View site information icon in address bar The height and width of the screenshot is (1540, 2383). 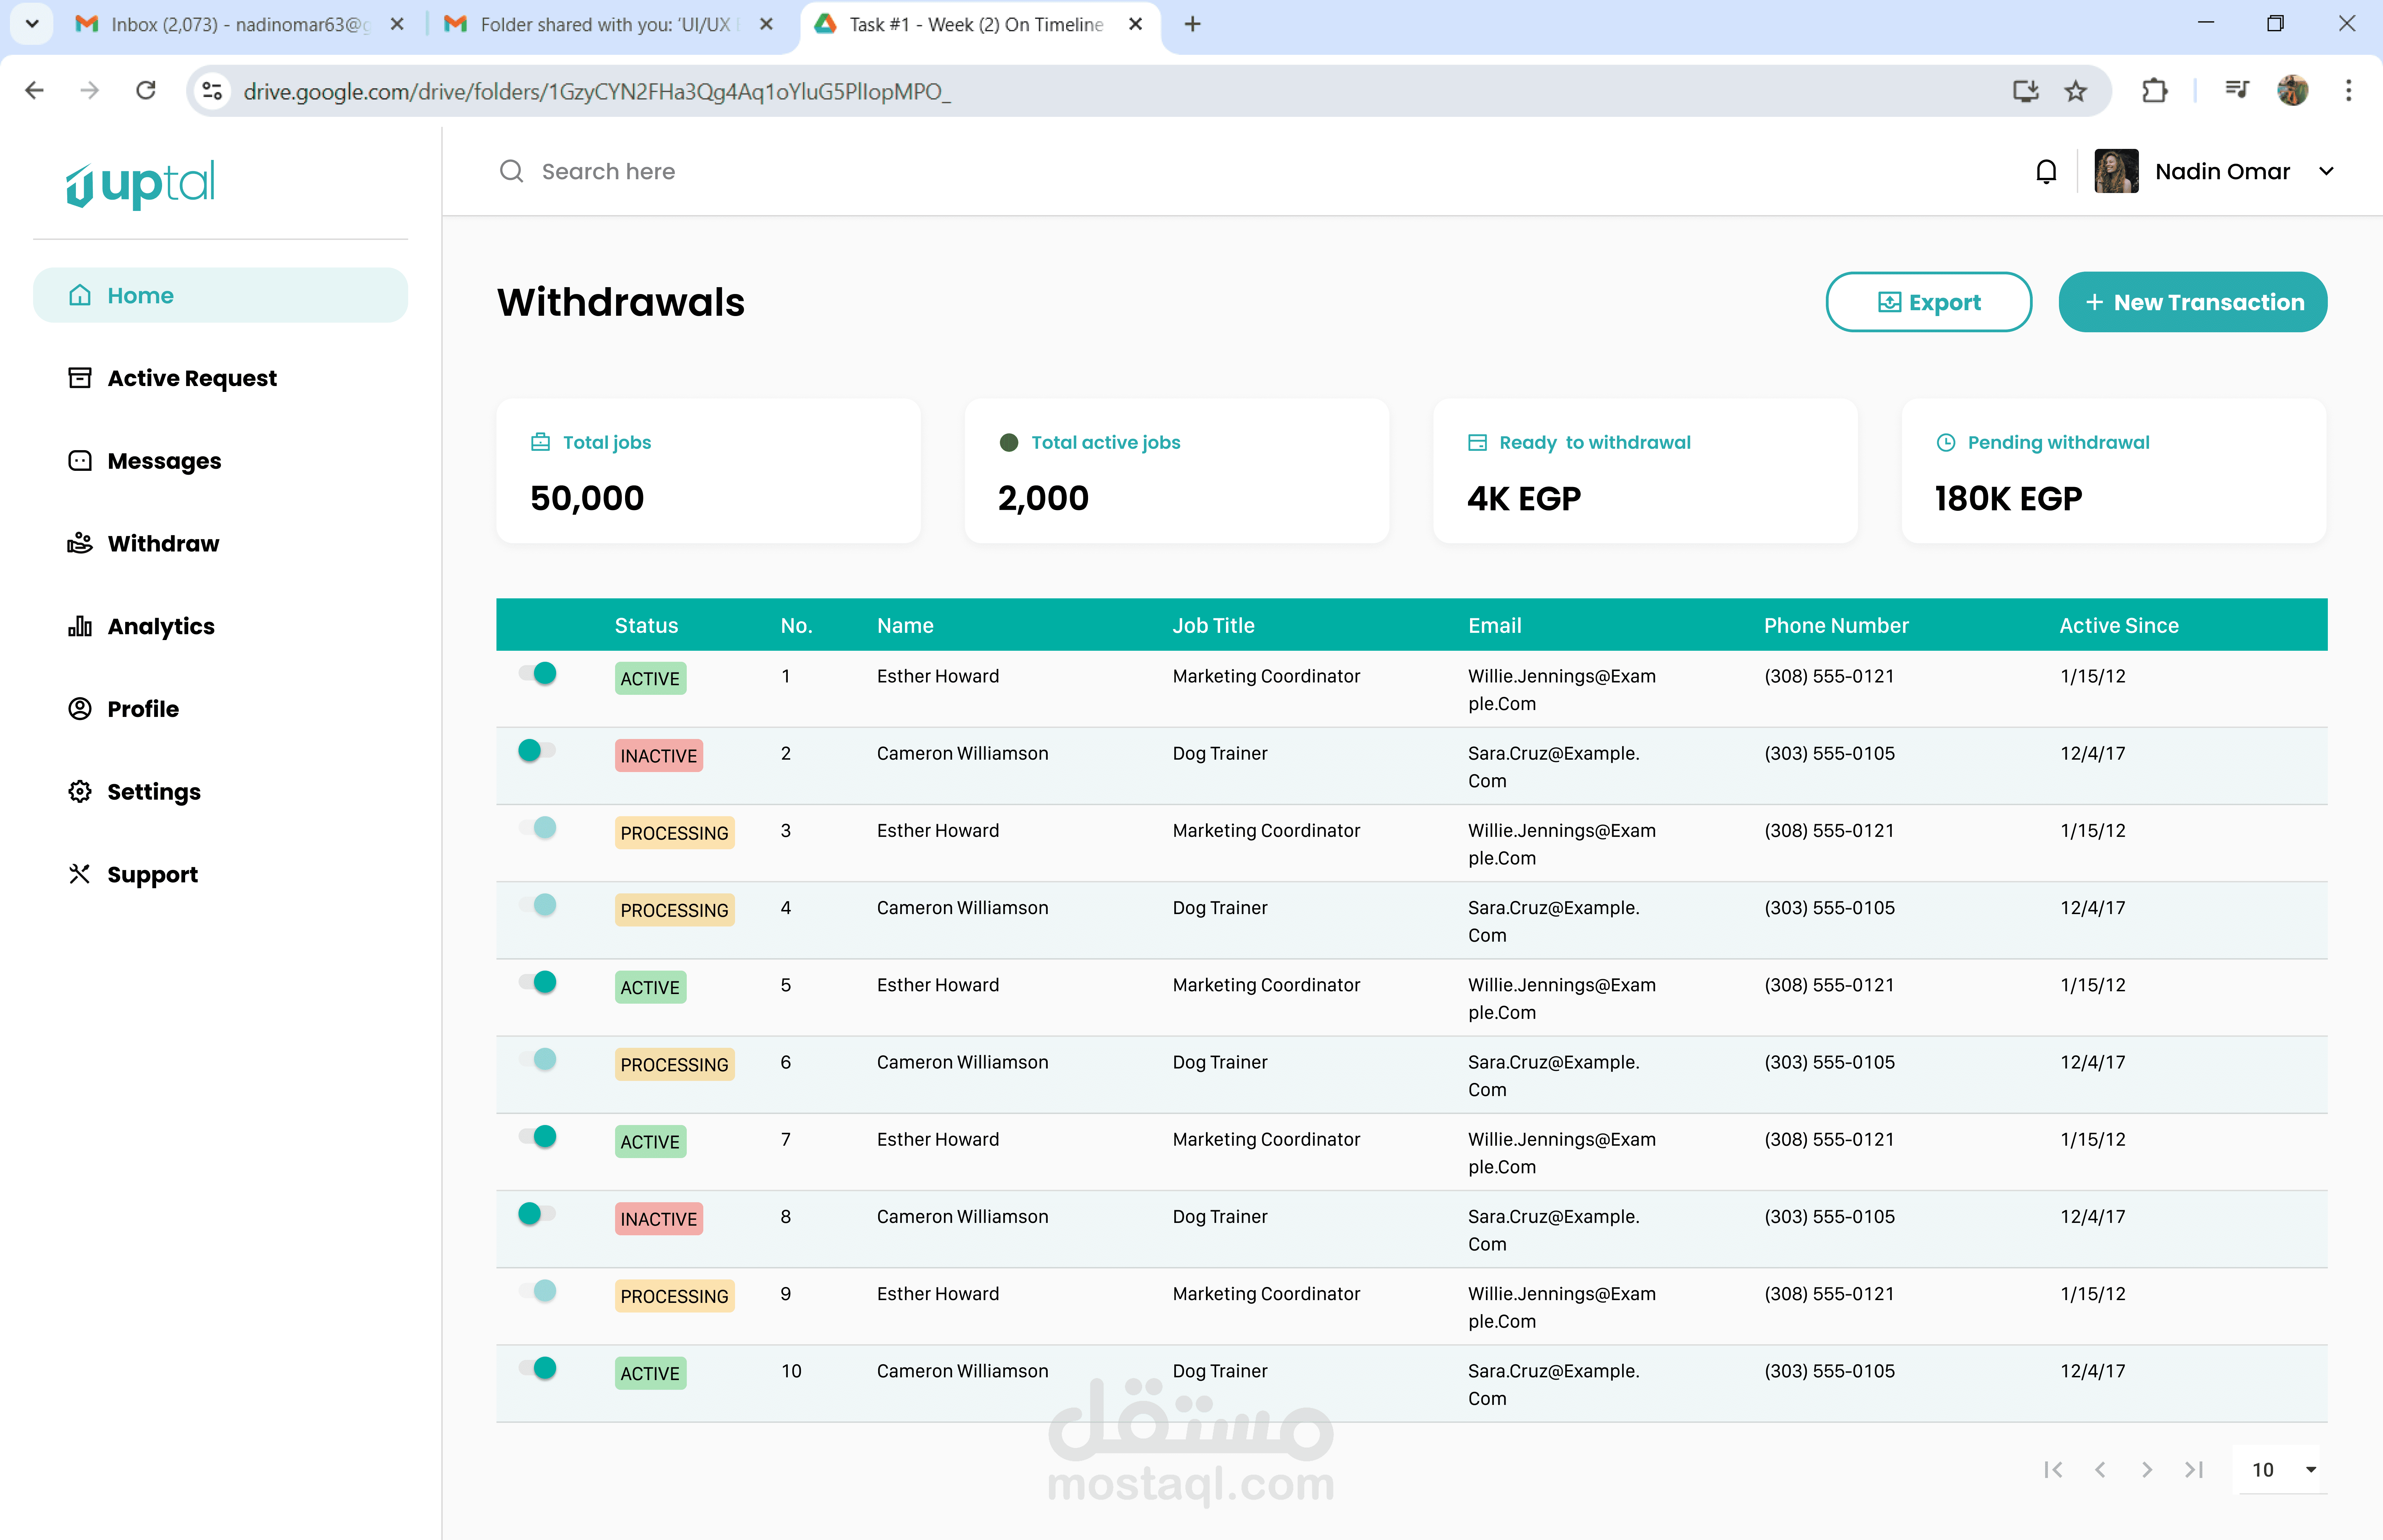pyautogui.click(x=212, y=91)
